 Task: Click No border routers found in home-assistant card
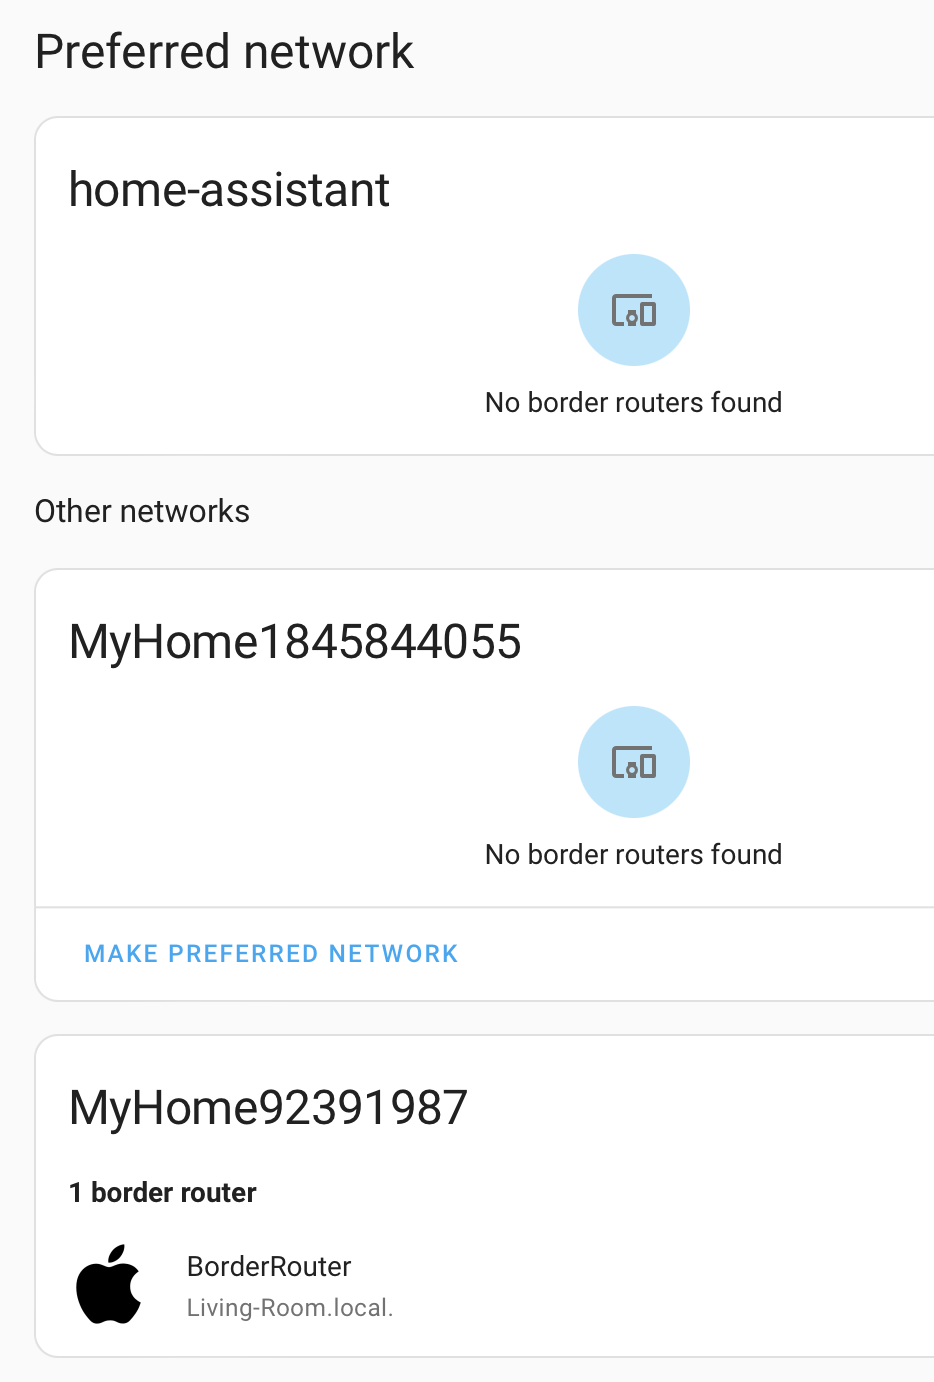pyautogui.click(x=634, y=402)
